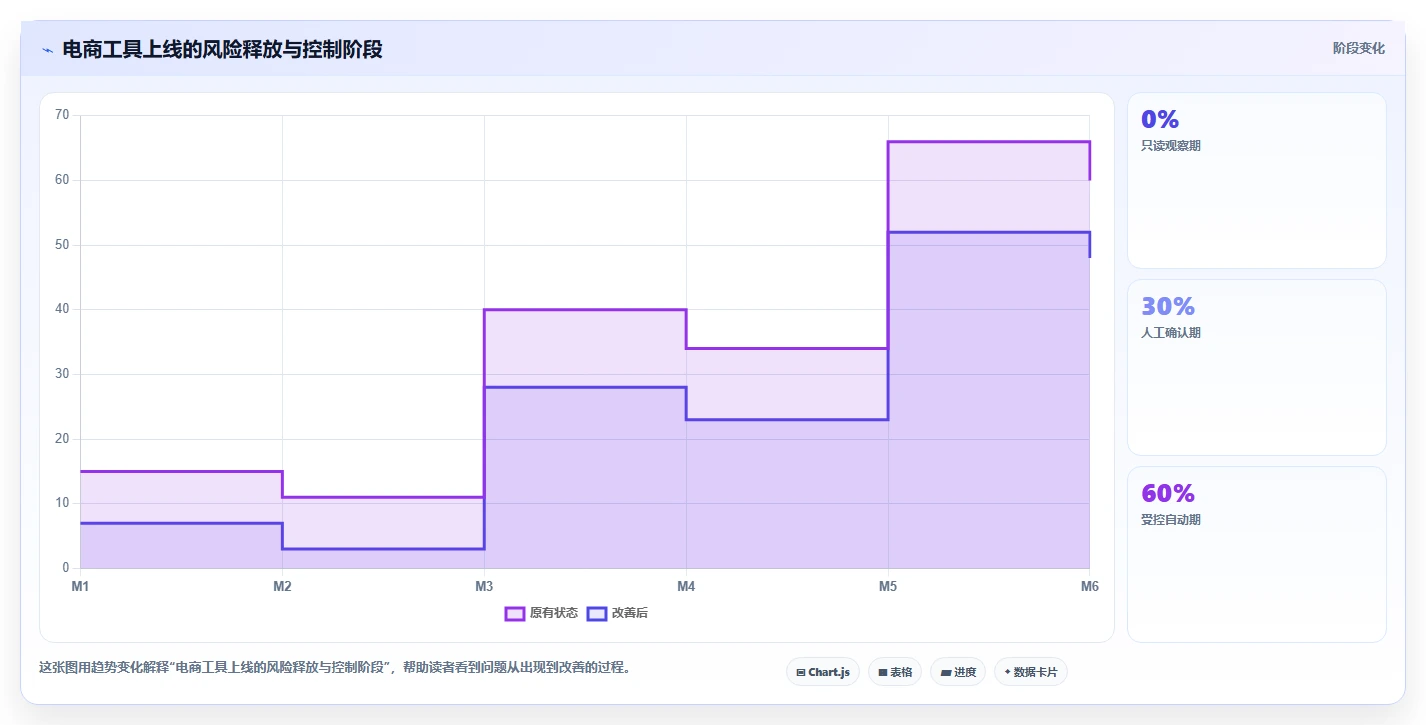Click the 只读观察期 label
The image size is (1426, 725).
1171,145
